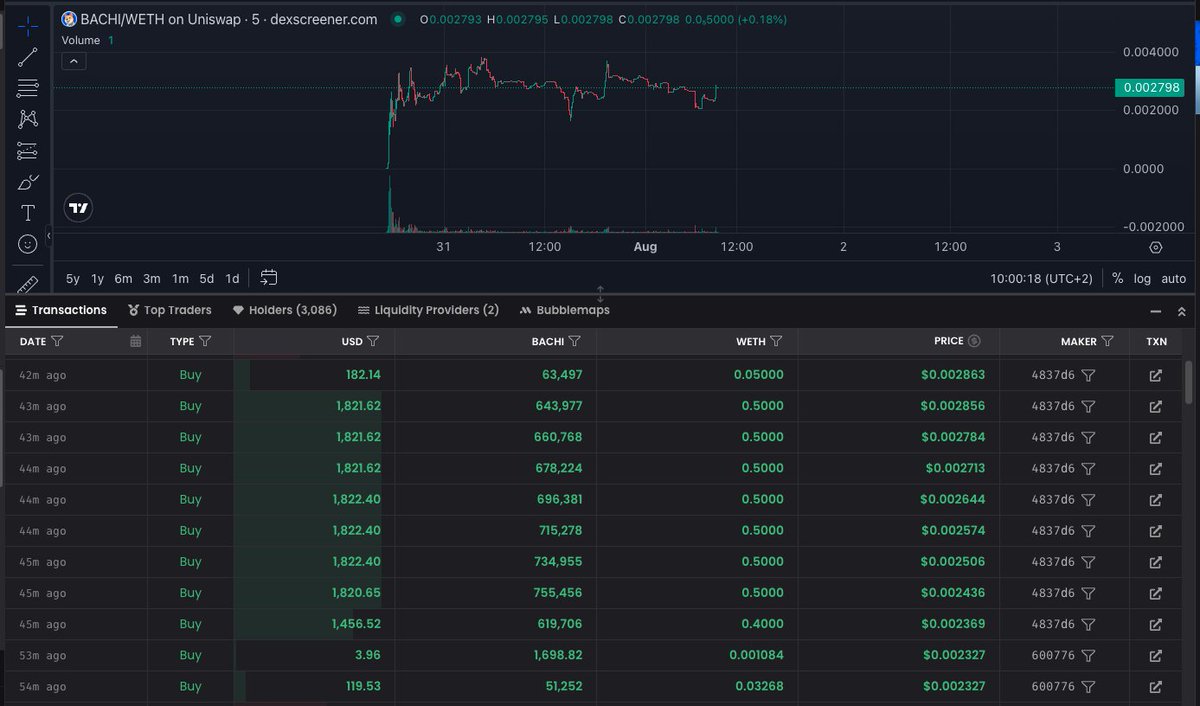
Task: Select the Text annotation tool
Action: [x=28, y=213]
